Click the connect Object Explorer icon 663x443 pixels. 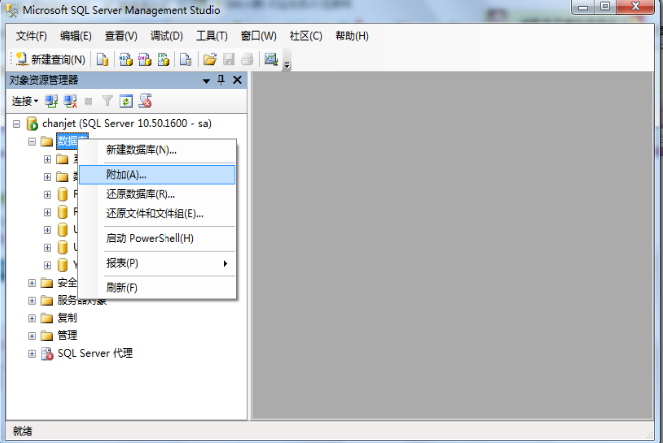point(51,101)
